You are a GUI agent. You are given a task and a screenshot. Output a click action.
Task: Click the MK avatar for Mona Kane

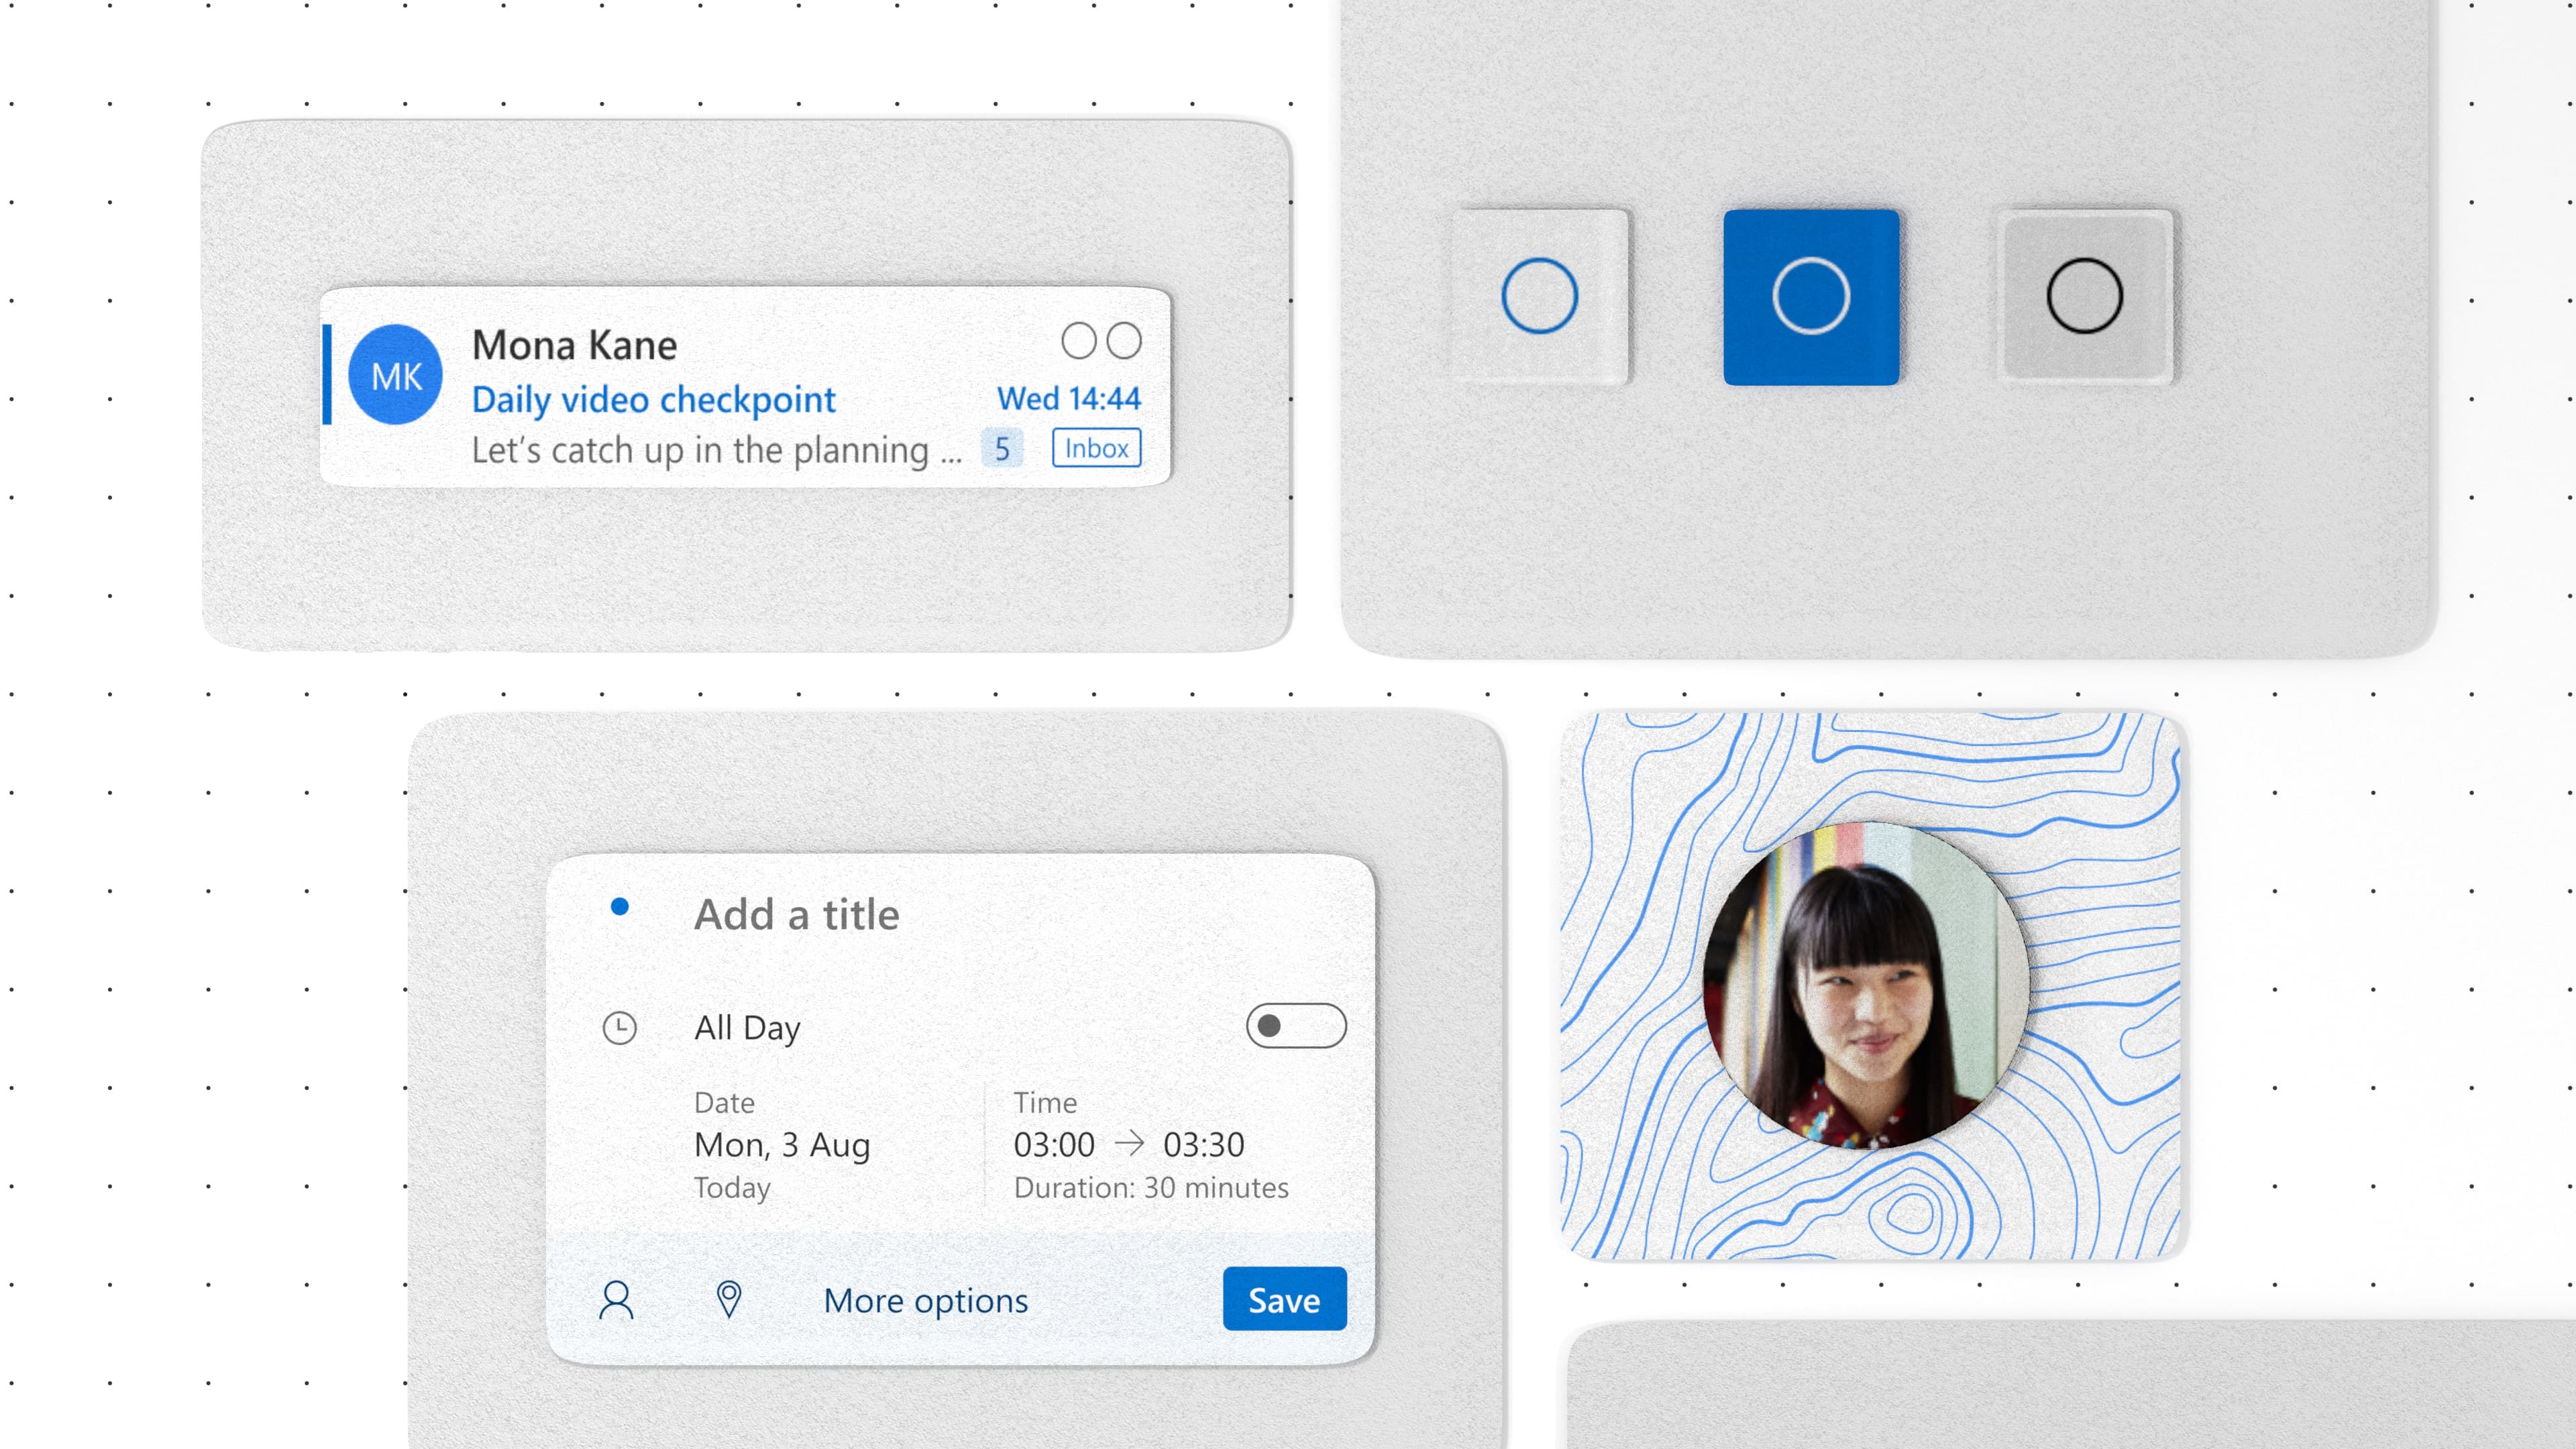pyautogui.click(x=395, y=375)
